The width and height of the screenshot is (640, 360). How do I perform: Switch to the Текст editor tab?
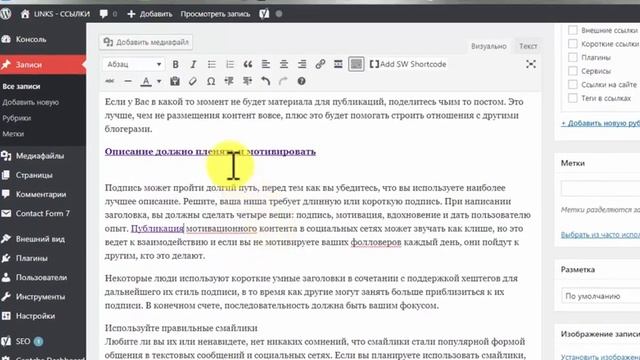click(x=528, y=46)
